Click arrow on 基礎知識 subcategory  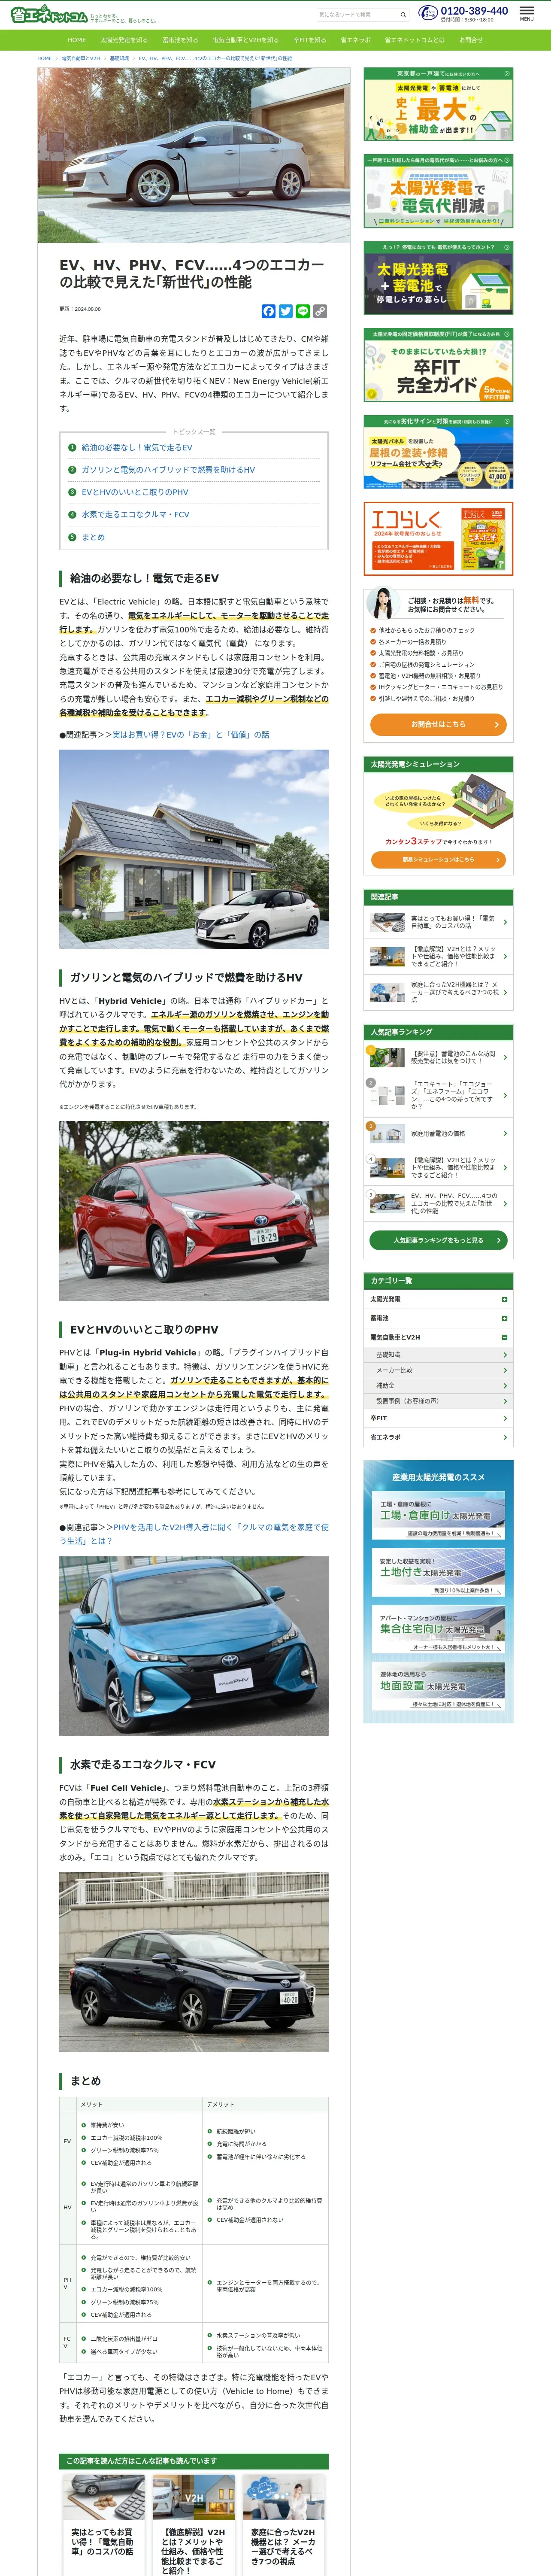tap(505, 1354)
